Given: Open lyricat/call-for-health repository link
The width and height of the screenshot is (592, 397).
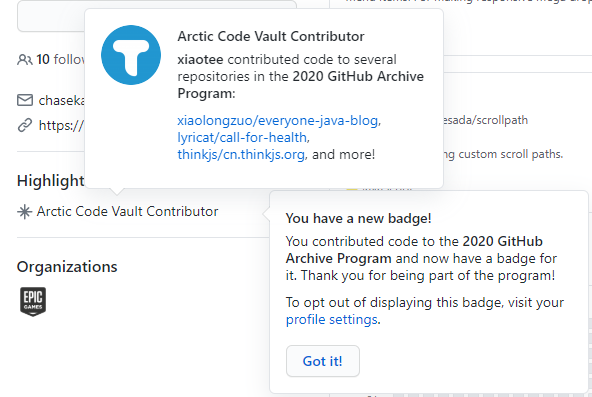Looking at the screenshot, I should (242, 137).
